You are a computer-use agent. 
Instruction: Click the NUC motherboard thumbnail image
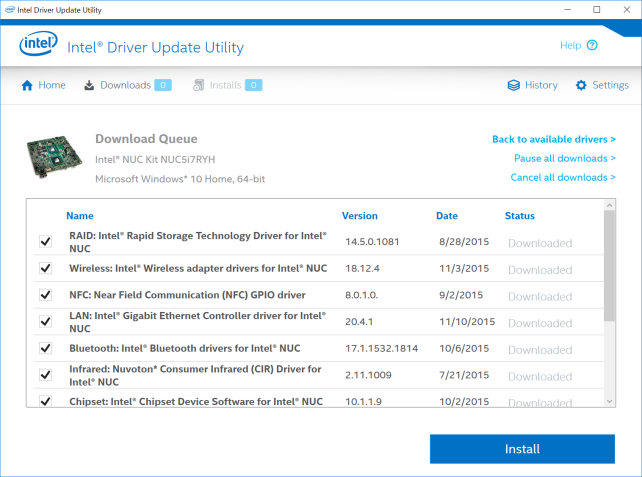[54, 157]
